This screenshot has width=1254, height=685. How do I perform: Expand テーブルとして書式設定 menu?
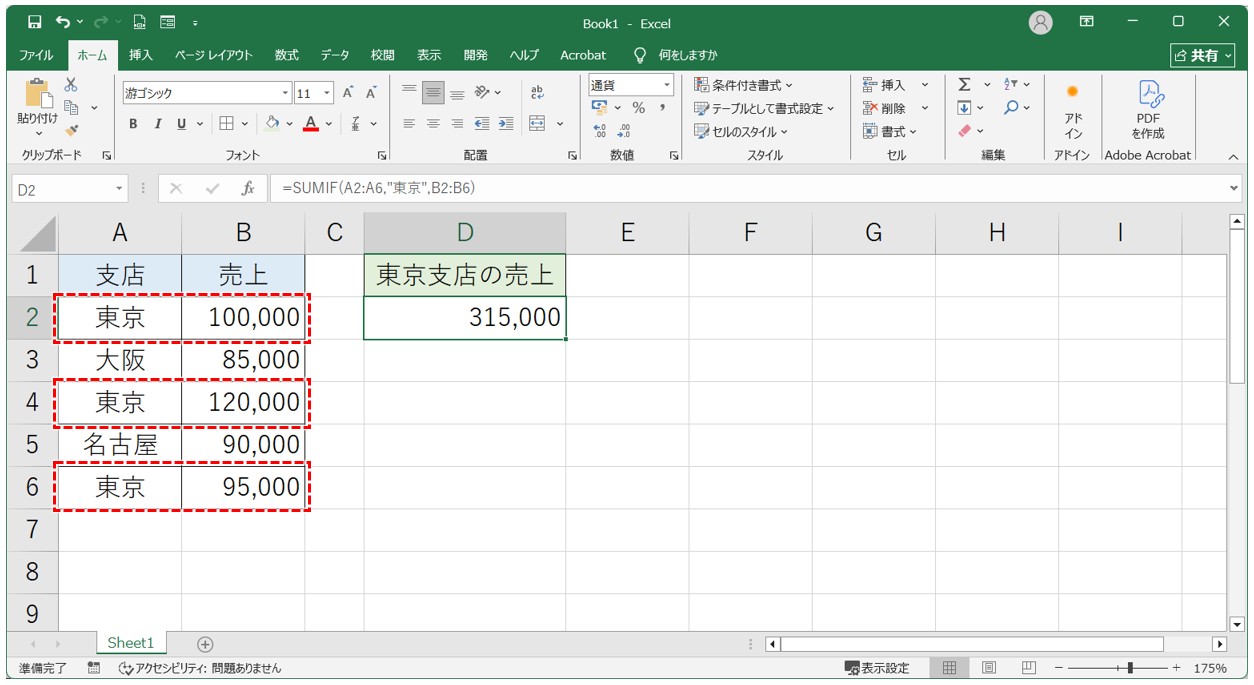coord(765,108)
